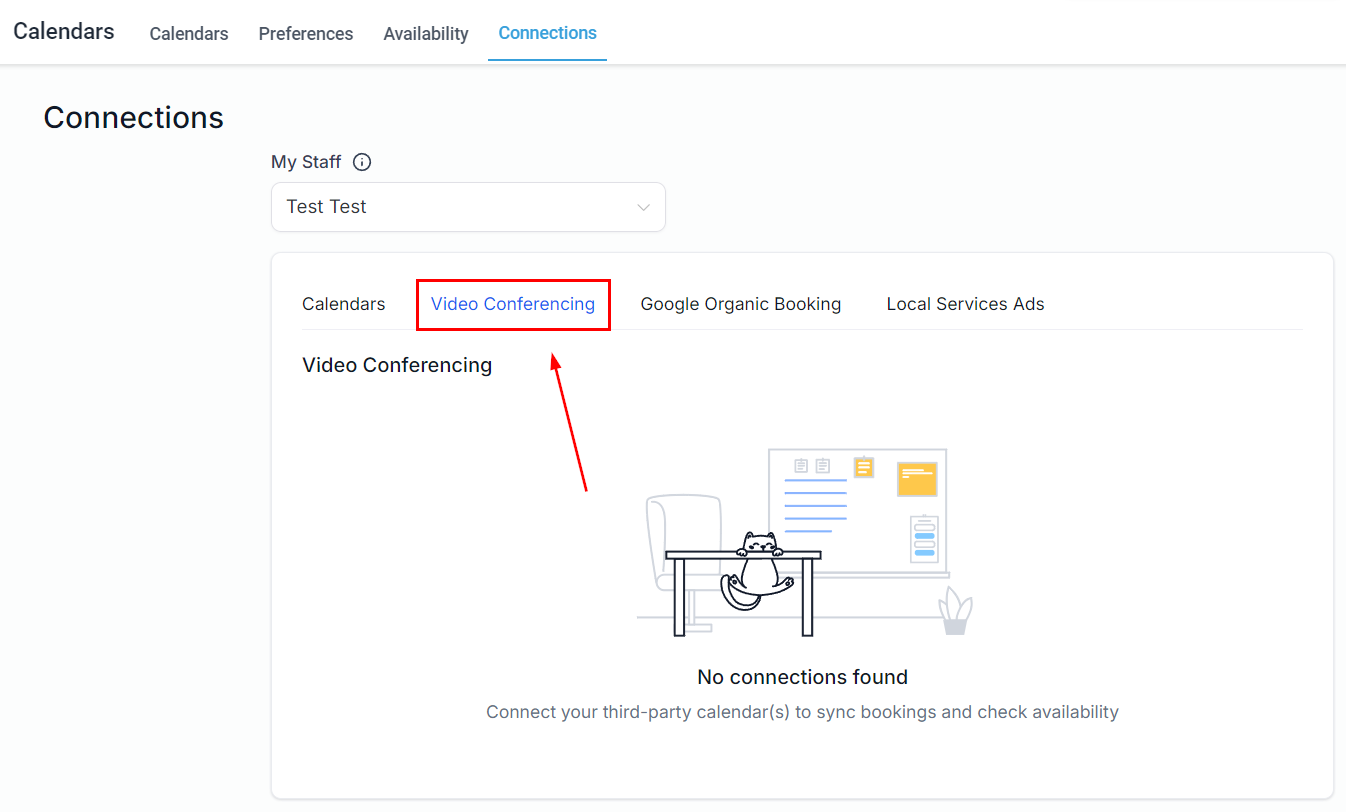Click the Video Conferencing section heading

click(397, 365)
